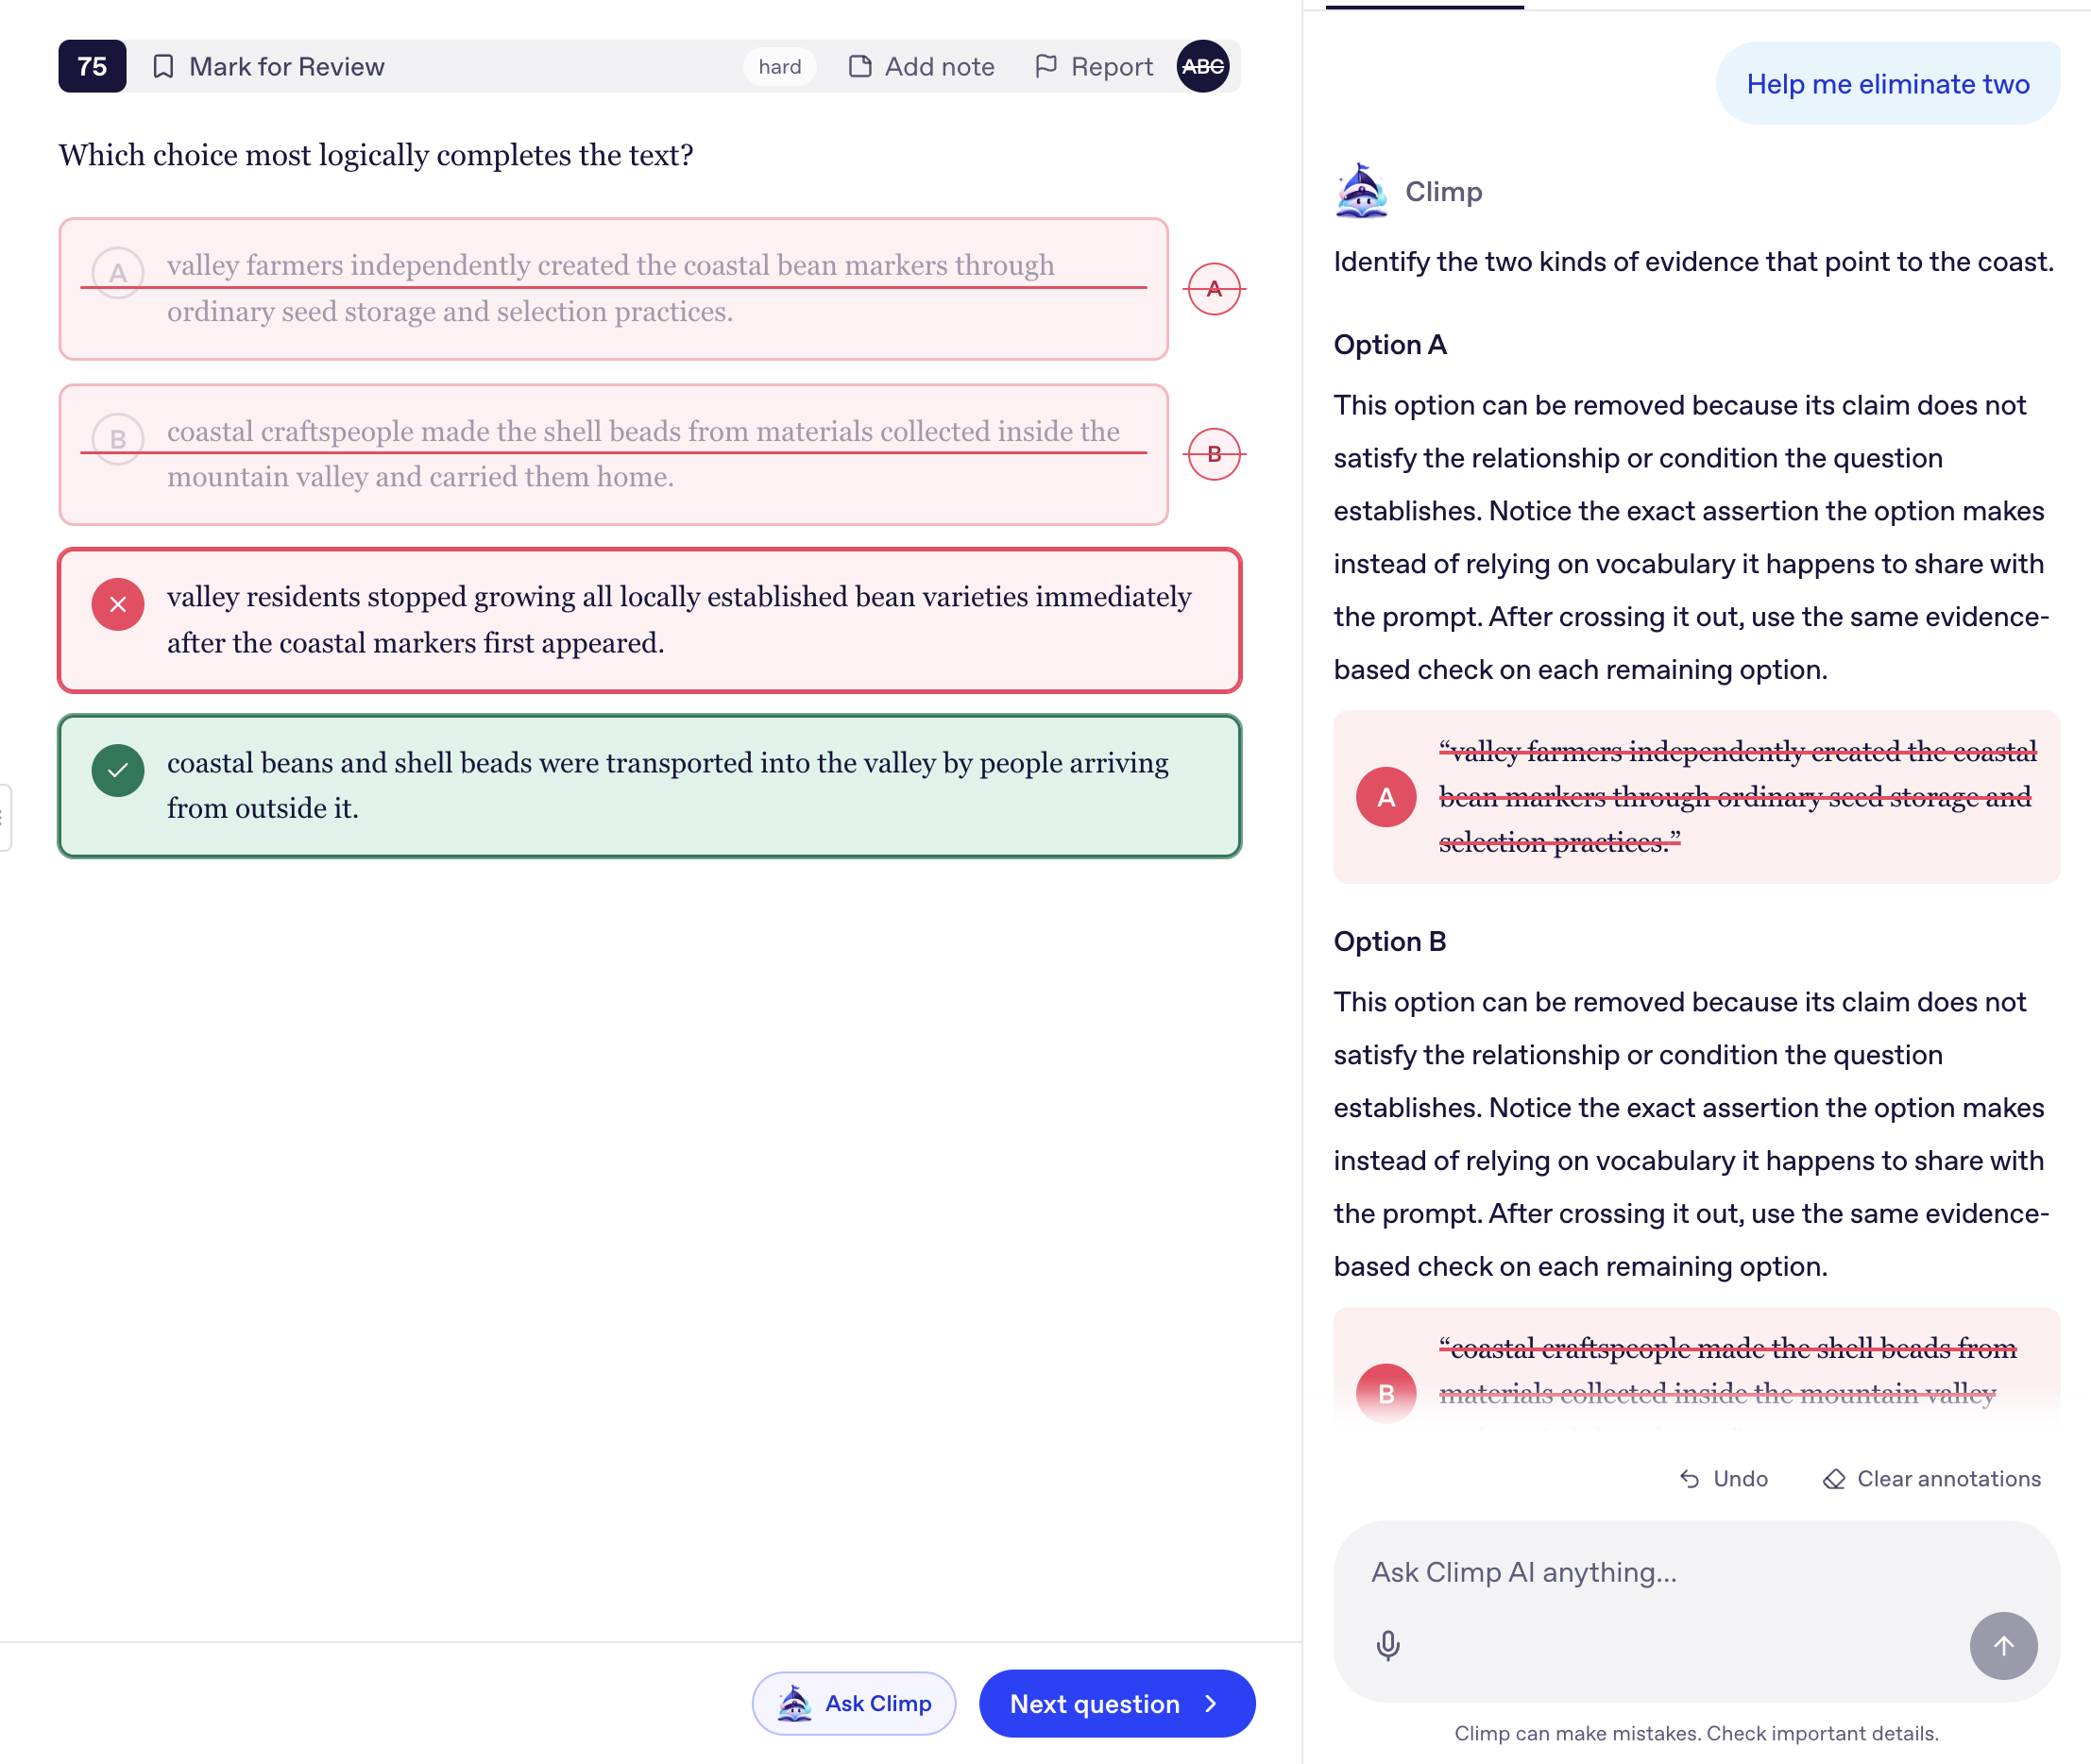Click the Clear annotations label
2091x1764 pixels.
(x=1948, y=1479)
